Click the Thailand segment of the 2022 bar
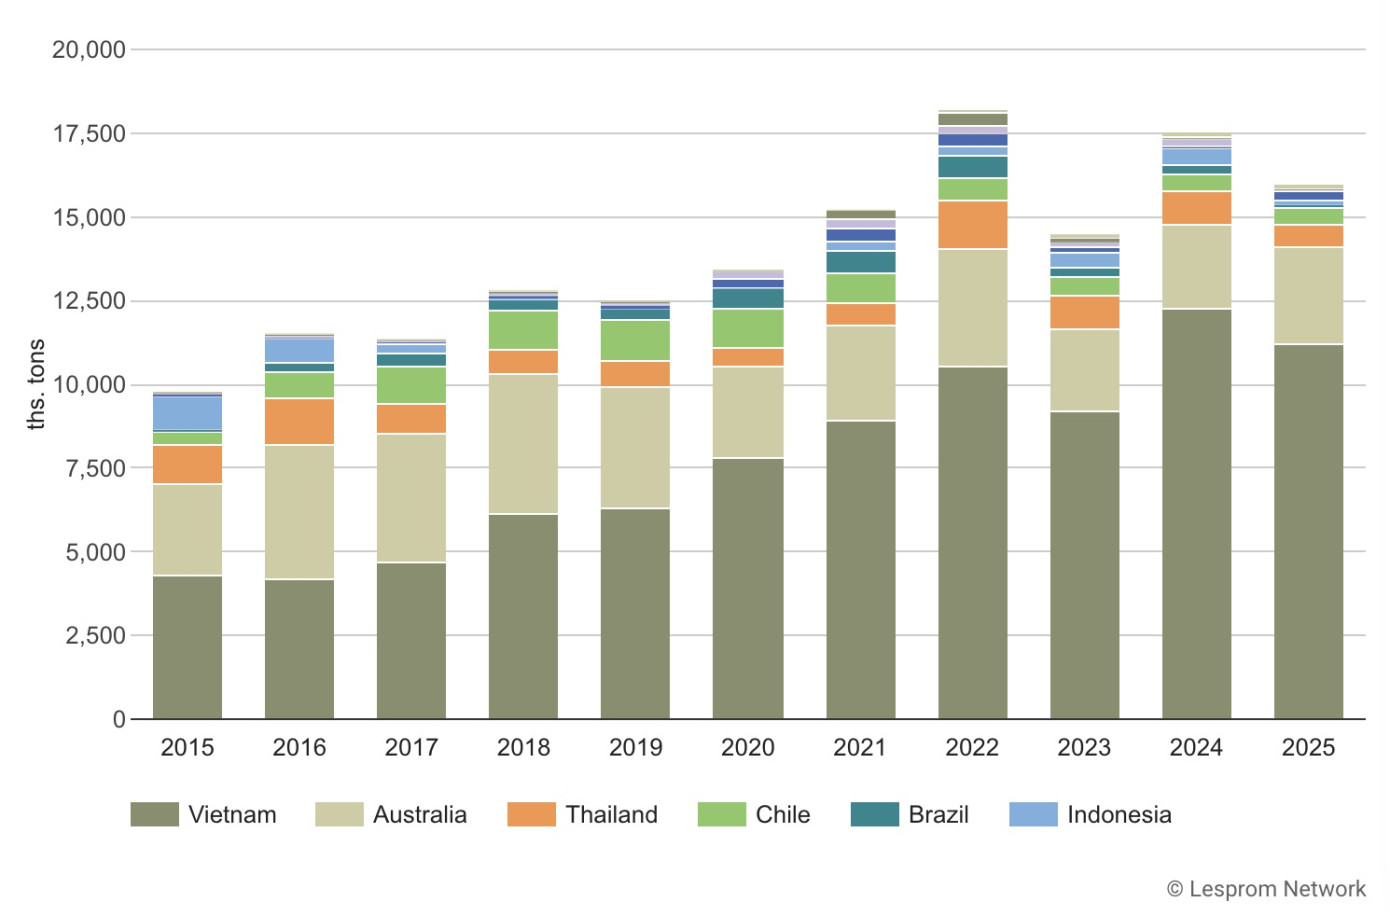 coord(972,224)
